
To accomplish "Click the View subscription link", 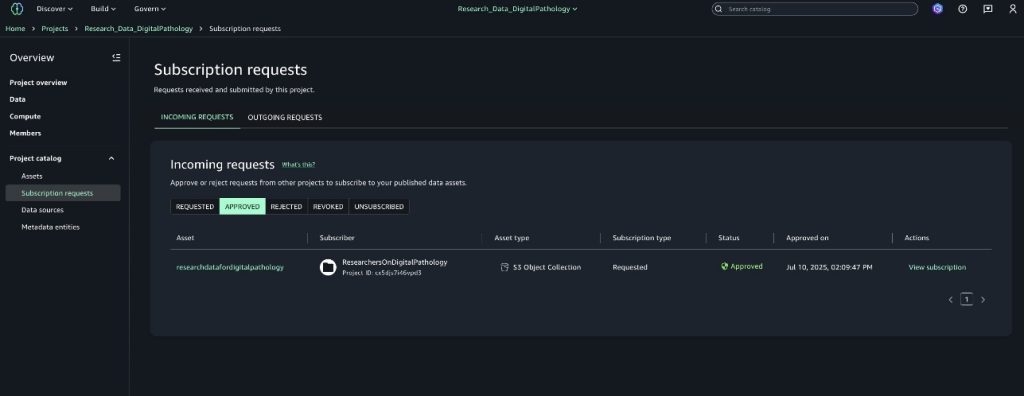I will [x=937, y=267].
